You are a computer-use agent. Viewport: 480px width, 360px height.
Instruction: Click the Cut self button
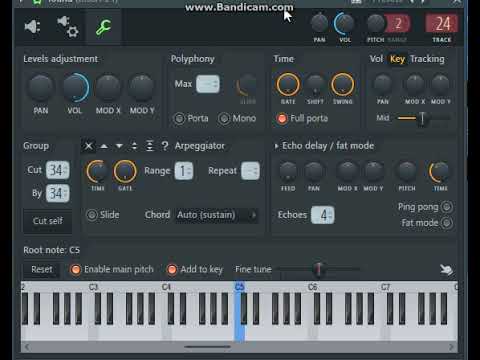coord(47,221)
